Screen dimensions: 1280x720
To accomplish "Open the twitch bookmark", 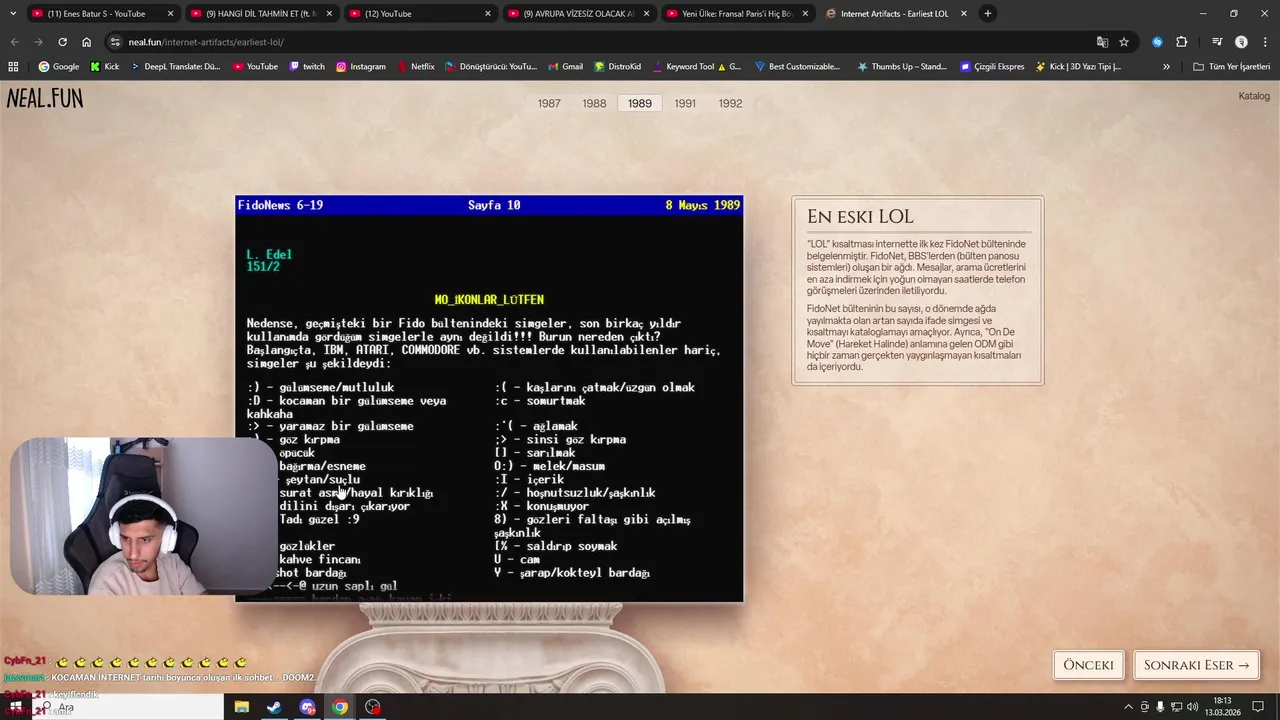I will coord(307,67).
